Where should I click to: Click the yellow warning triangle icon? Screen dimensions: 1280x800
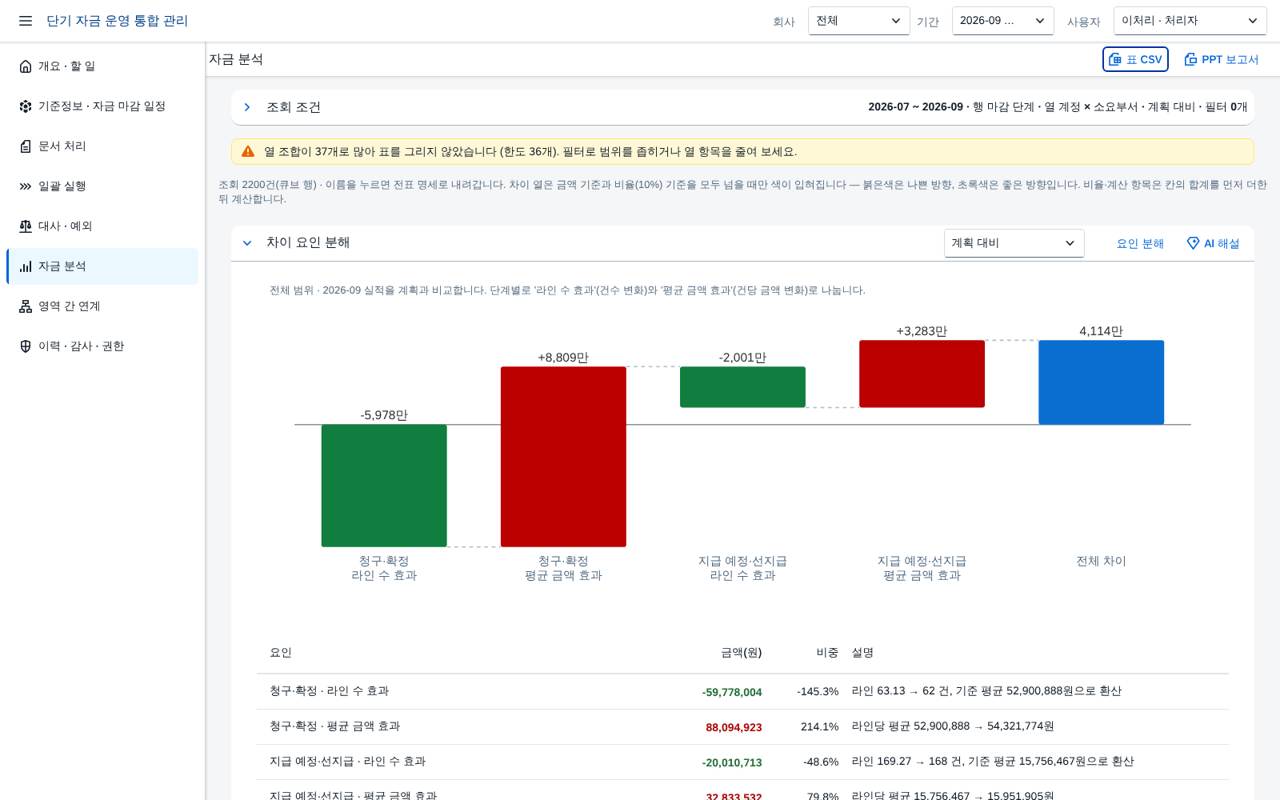tap(248, 151)
